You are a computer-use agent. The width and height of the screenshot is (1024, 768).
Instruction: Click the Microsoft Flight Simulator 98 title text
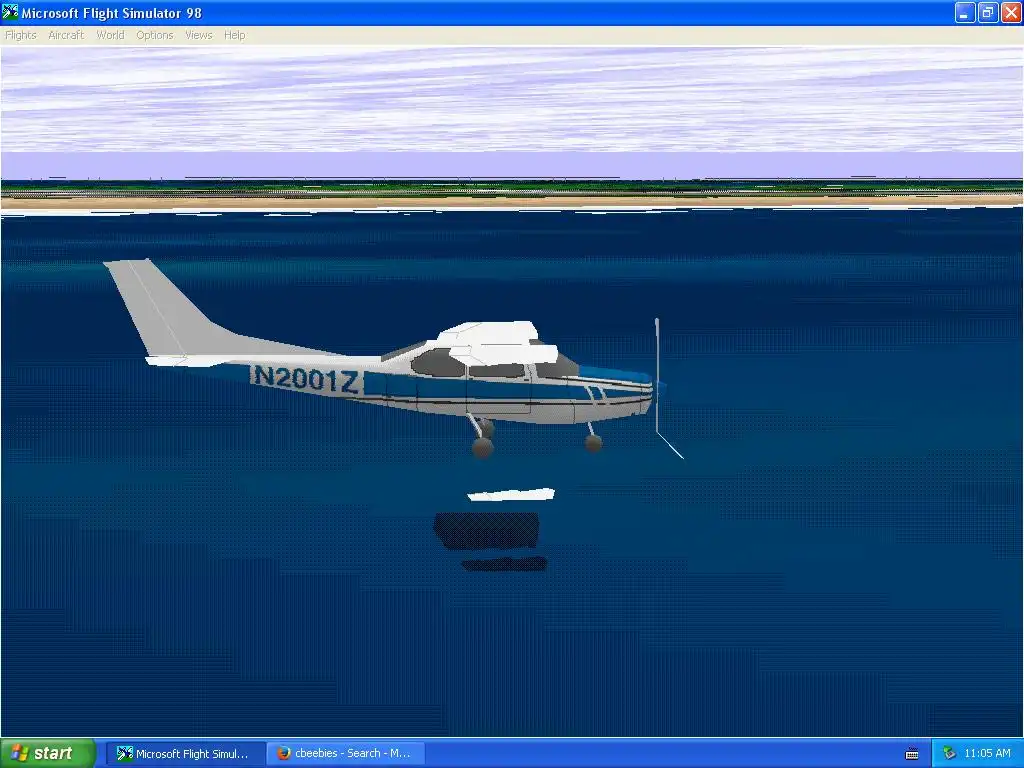point(112,13)
